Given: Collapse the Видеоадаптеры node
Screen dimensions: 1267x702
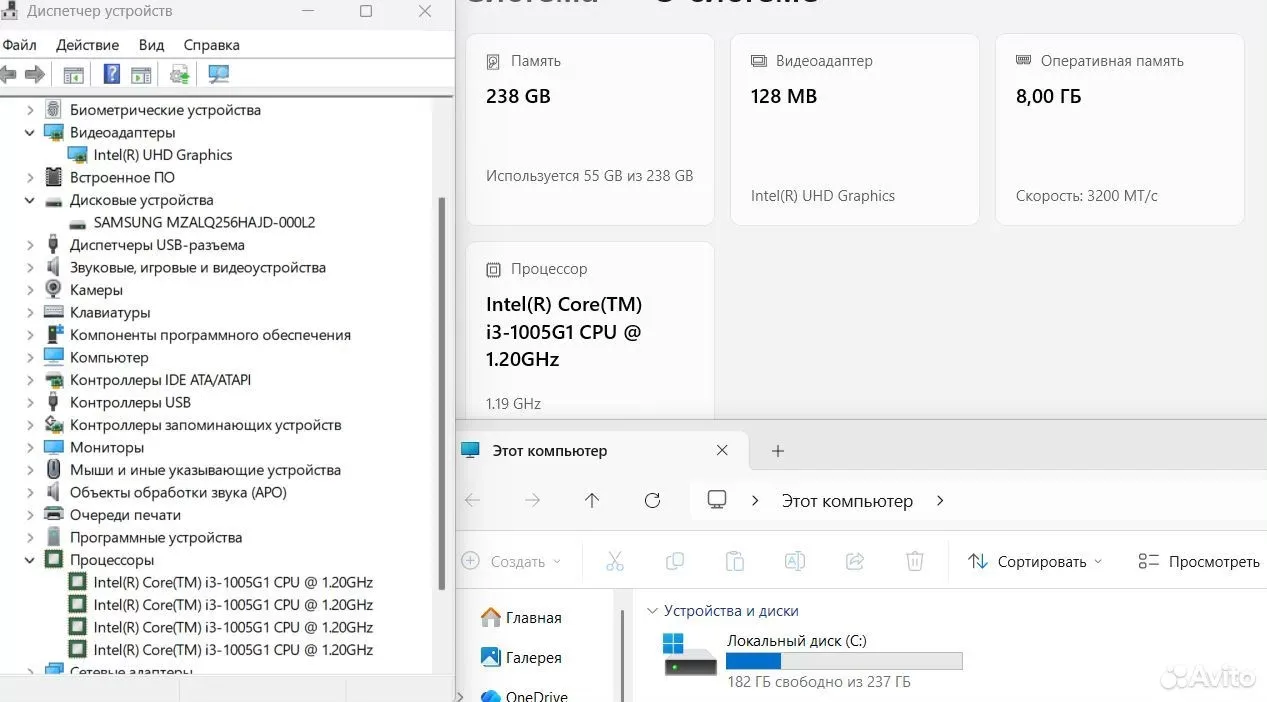Looking at the screenshot, I should [30, 132].
